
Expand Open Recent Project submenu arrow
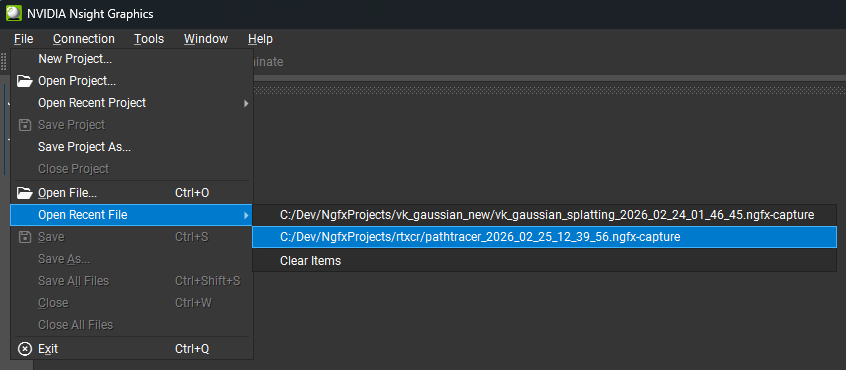[246, 103]
